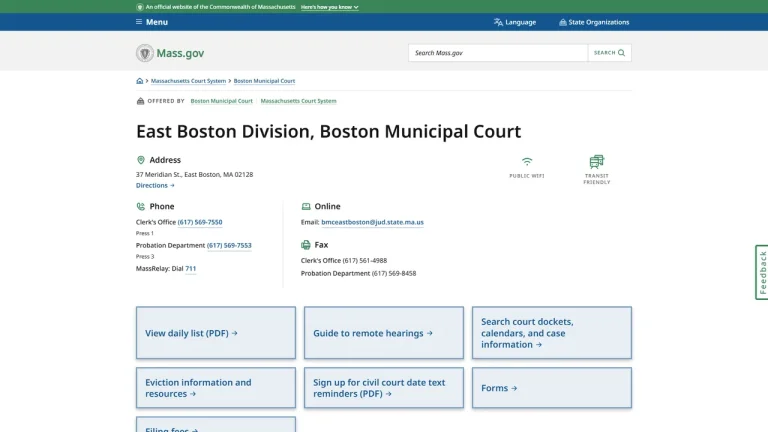Click the Language translate icon
Screen dimensions: 768x432
[x=498, y=22]
